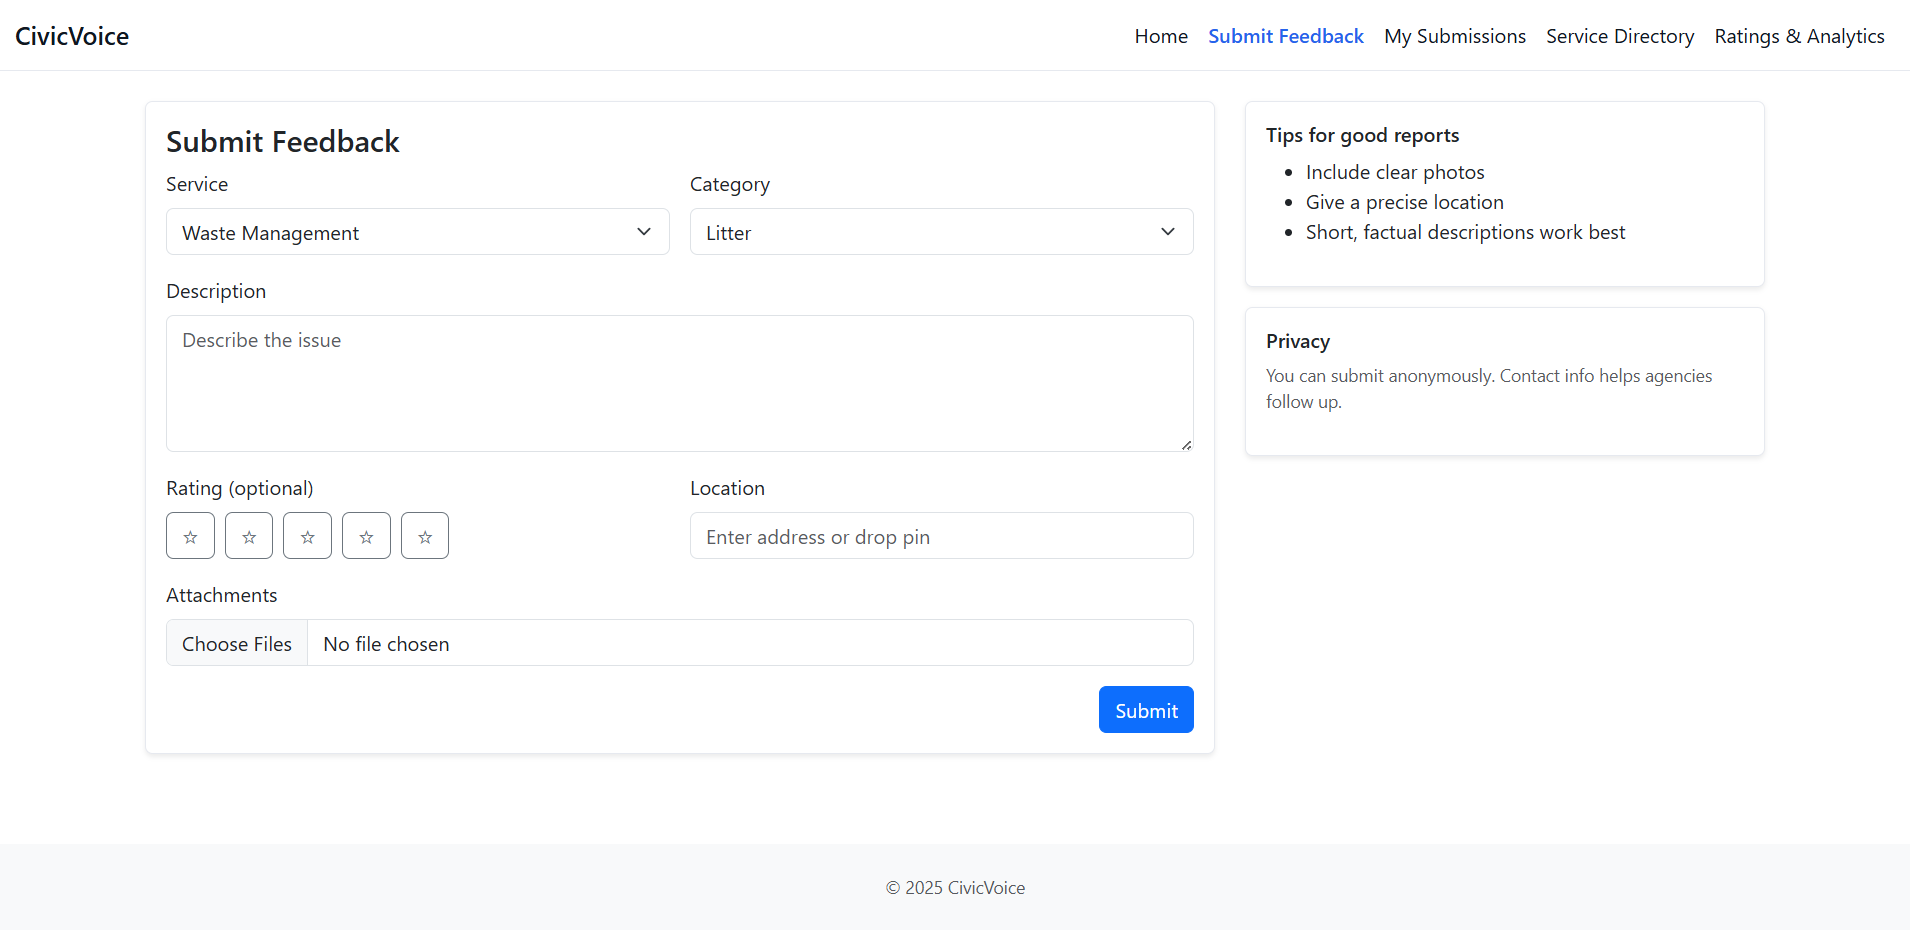Click the CivicVoice brand logo
Viewport: 1910px width, 930px height.
(72, 36)
